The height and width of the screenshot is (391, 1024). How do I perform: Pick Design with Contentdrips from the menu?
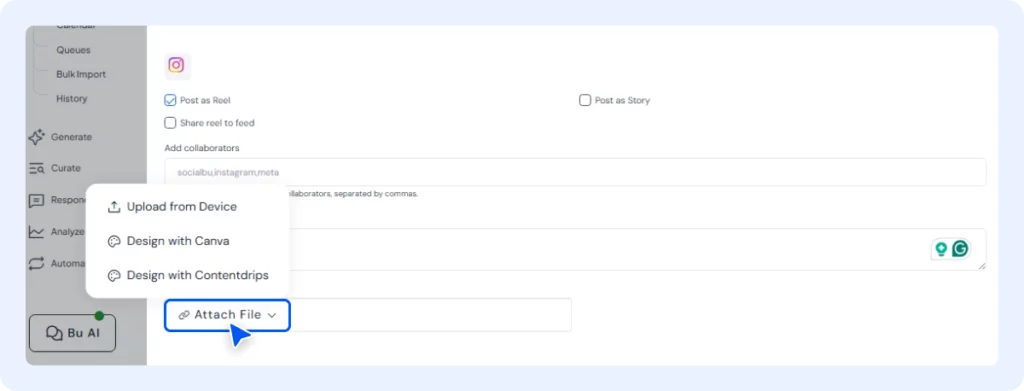(187, 275)
